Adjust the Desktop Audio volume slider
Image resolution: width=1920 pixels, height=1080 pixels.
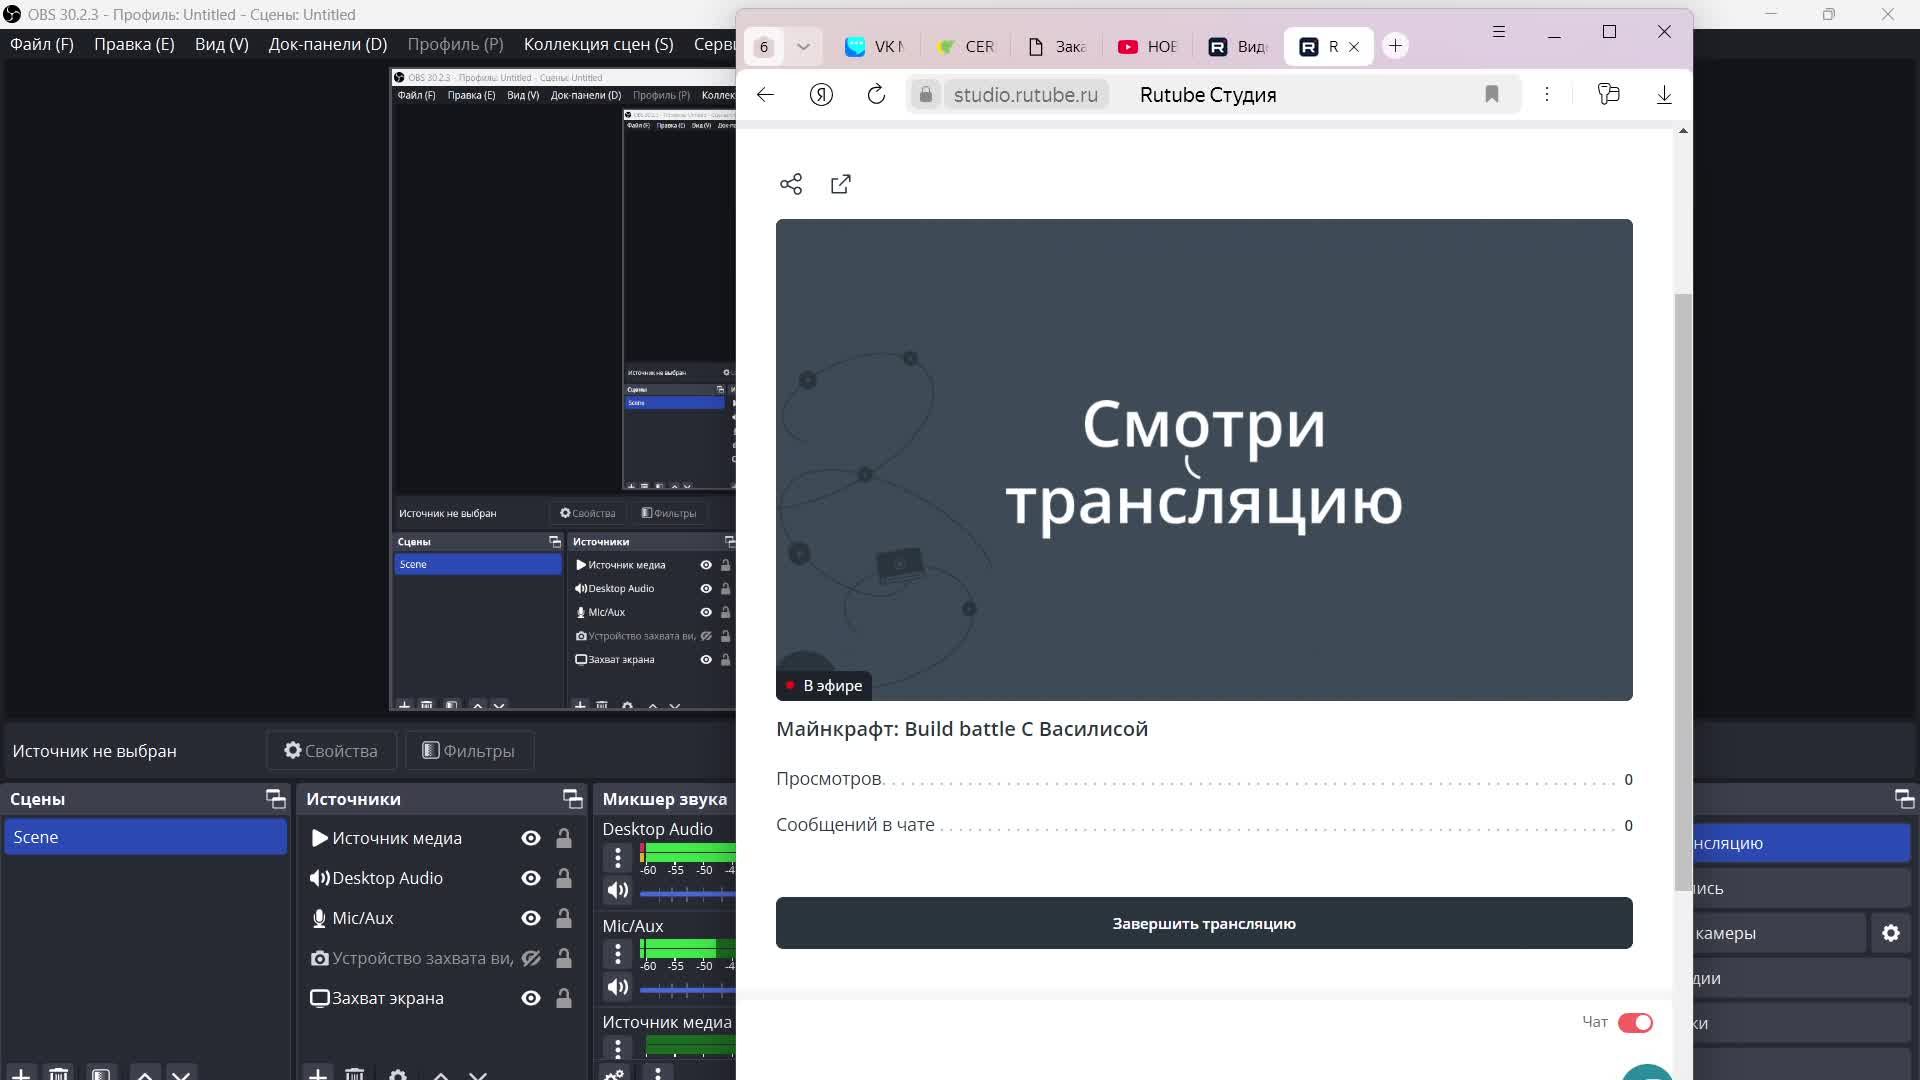(687, 892)
